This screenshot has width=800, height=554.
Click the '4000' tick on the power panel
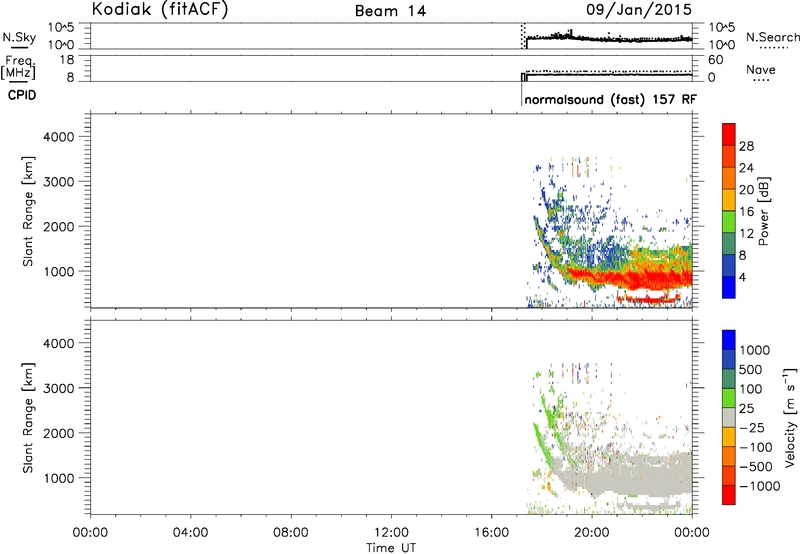[58, 137]
